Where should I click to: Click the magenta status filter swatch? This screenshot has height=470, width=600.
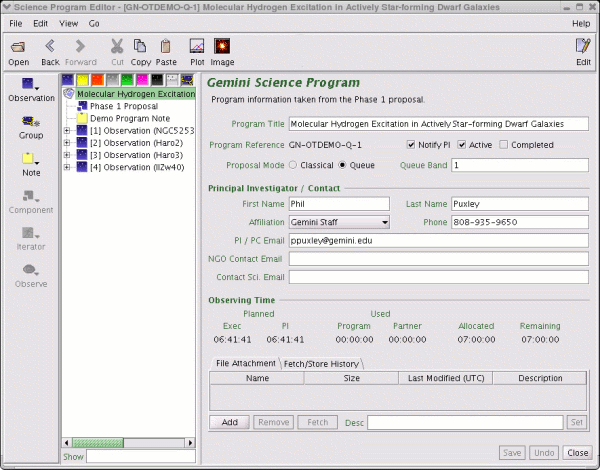coord(142,80)
